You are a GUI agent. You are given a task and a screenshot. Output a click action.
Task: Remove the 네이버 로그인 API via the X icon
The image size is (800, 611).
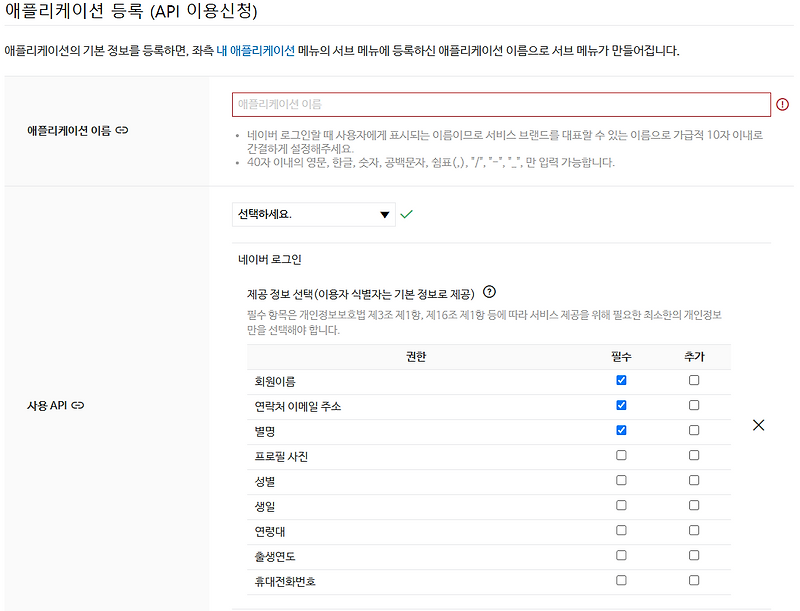pos(757,424)
